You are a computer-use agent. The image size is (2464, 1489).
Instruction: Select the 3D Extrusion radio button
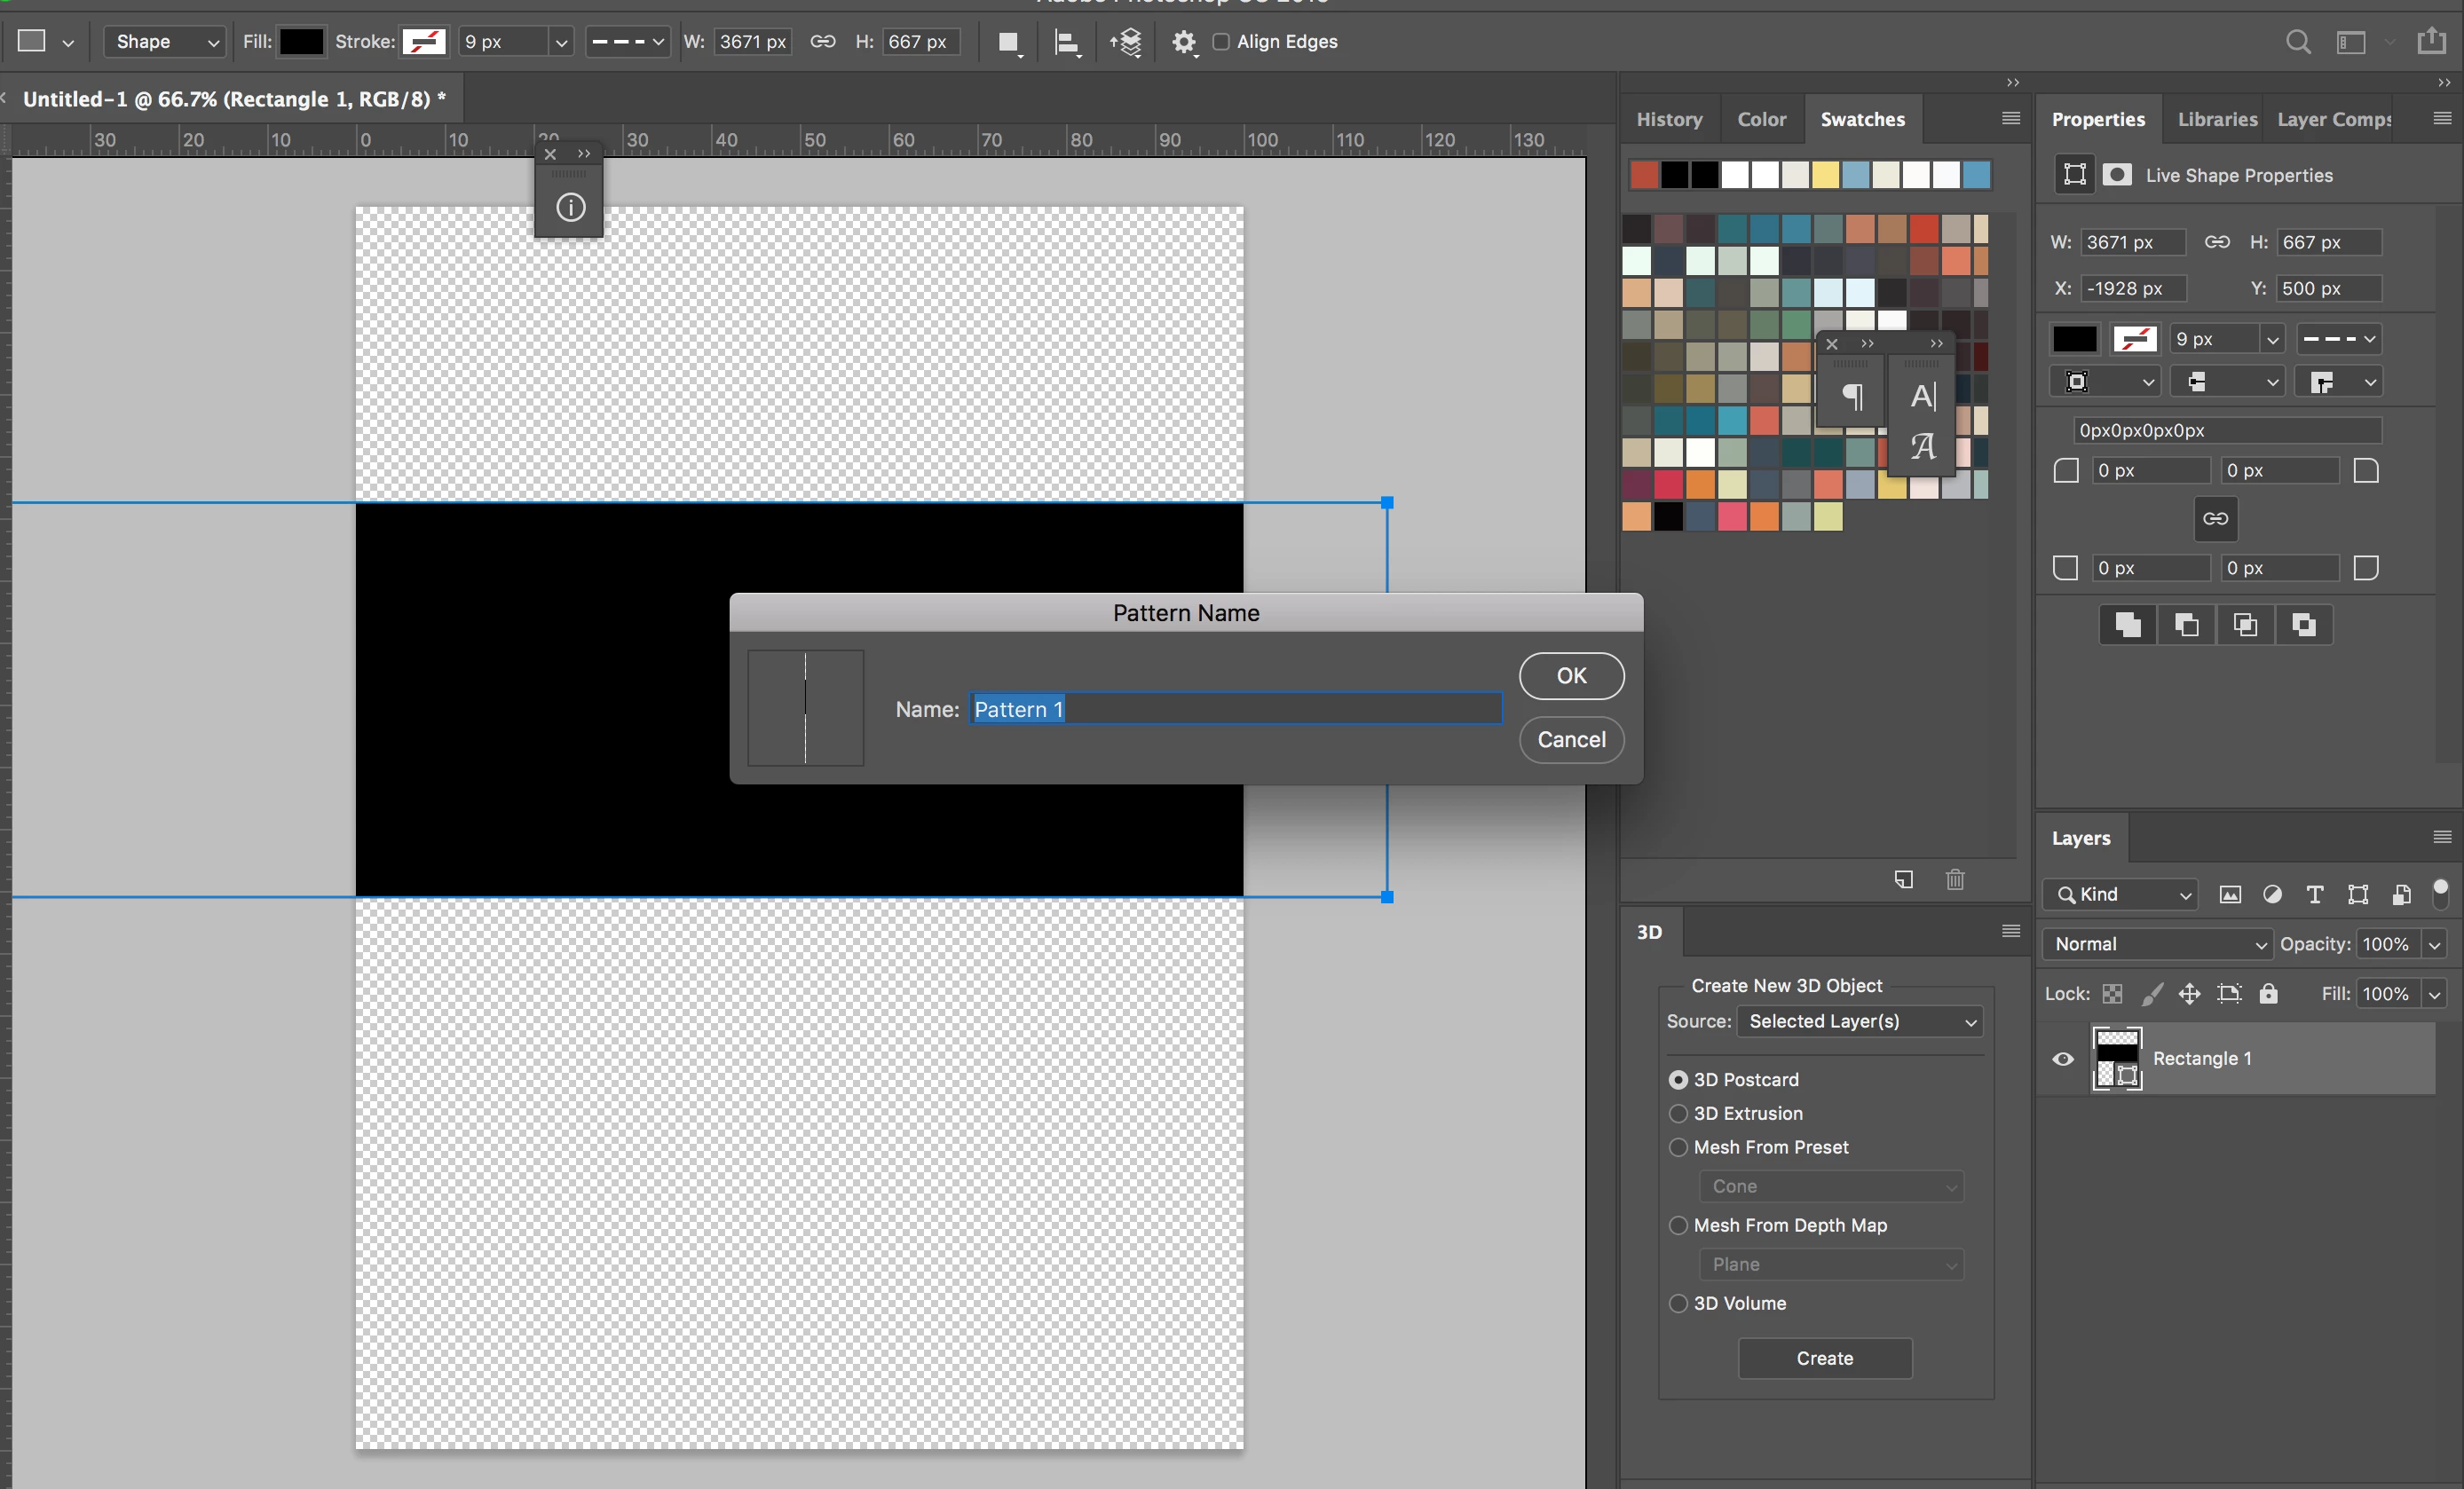click(x=1678, y=1113)
